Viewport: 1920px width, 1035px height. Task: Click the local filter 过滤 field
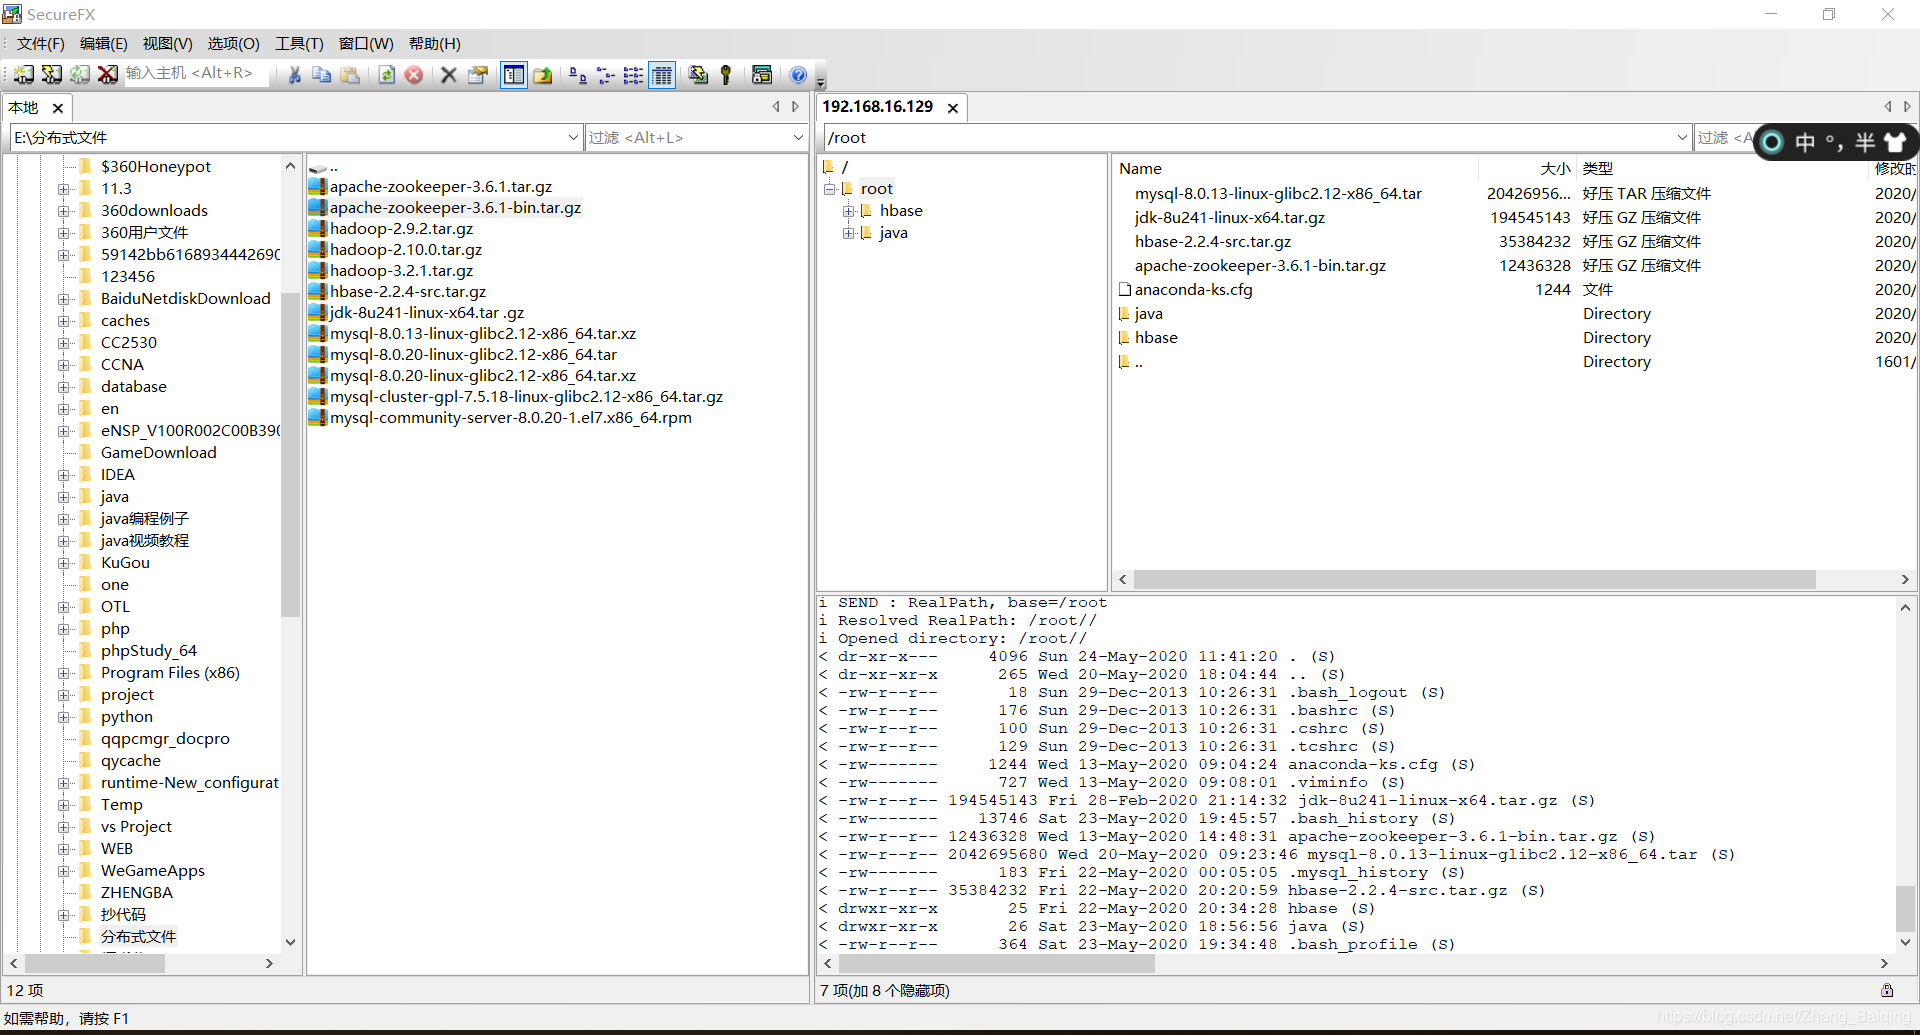coord(688,138)
